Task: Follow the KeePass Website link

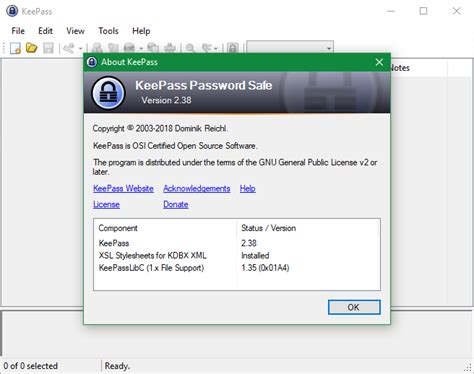Action: [123, 188]
